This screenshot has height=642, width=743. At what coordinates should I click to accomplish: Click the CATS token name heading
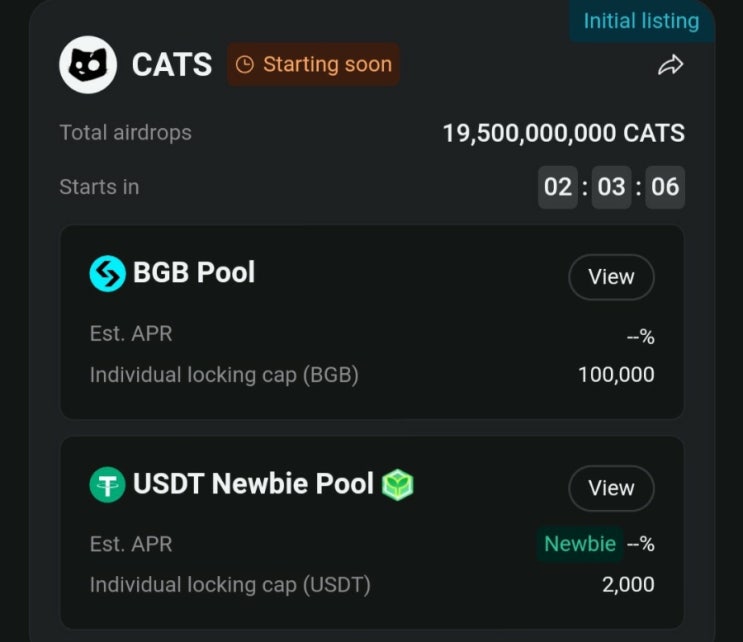click(x=172, y=65)
